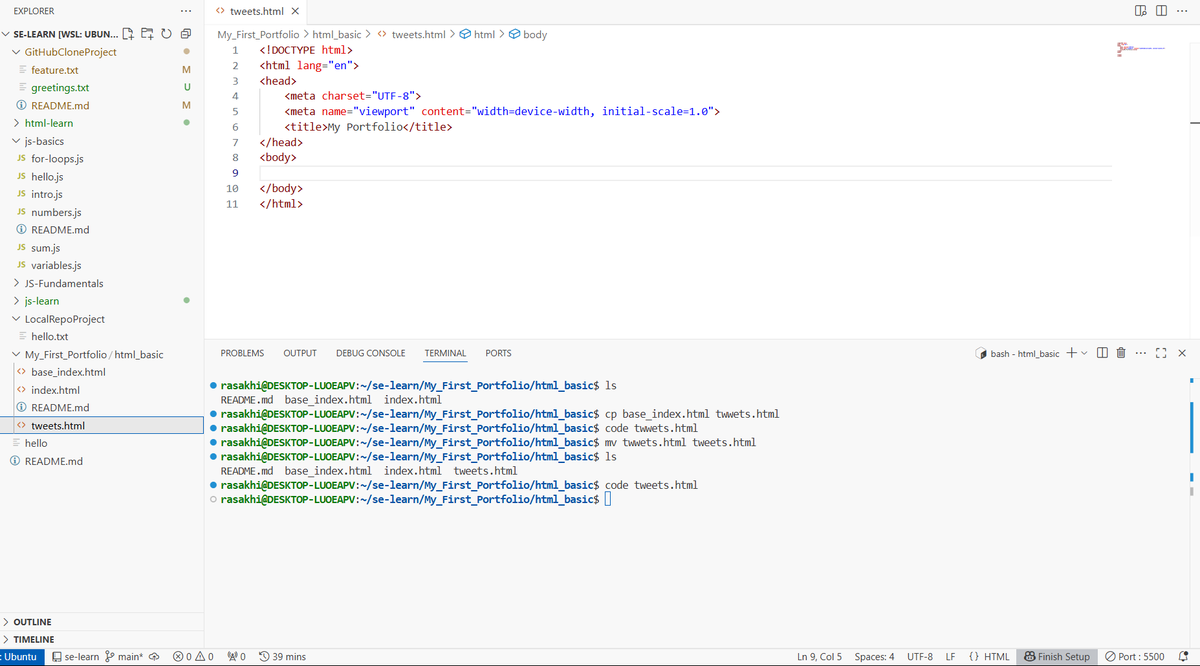Refresh the Explorer file tree

(166, 34)
